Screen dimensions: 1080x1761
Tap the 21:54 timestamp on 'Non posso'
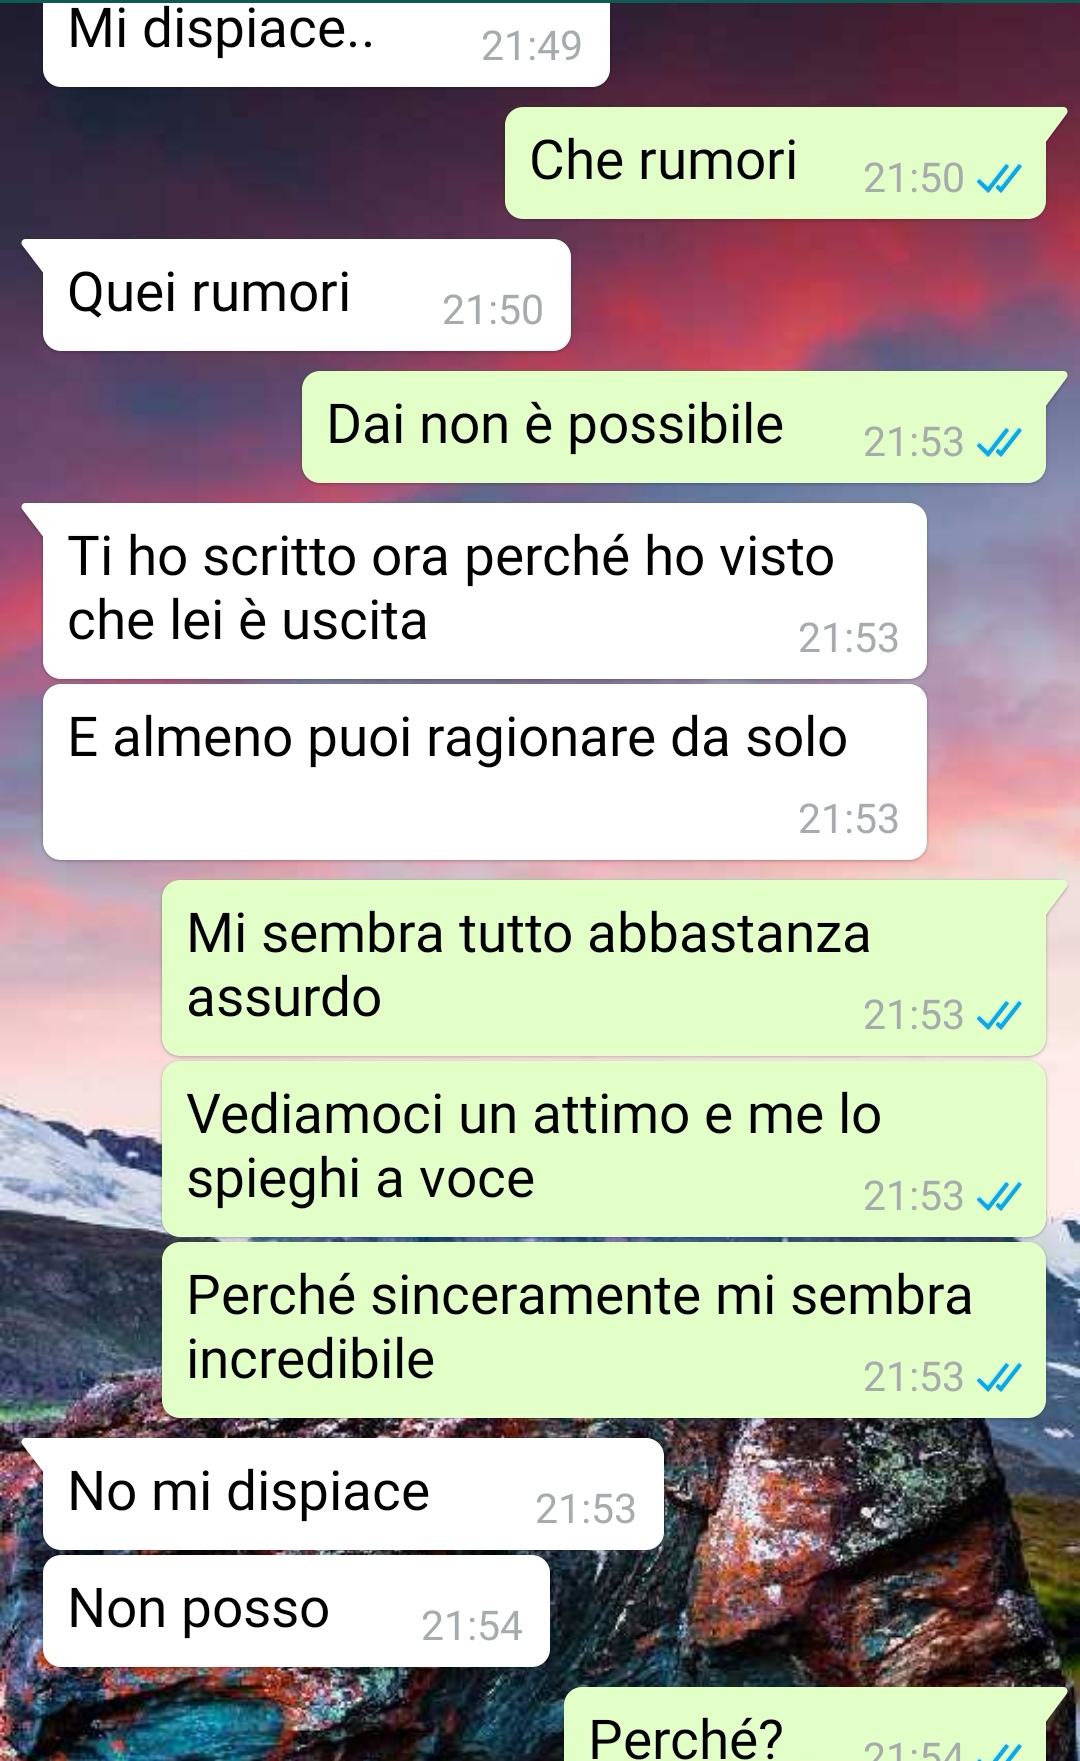(x=472, y=1627)
